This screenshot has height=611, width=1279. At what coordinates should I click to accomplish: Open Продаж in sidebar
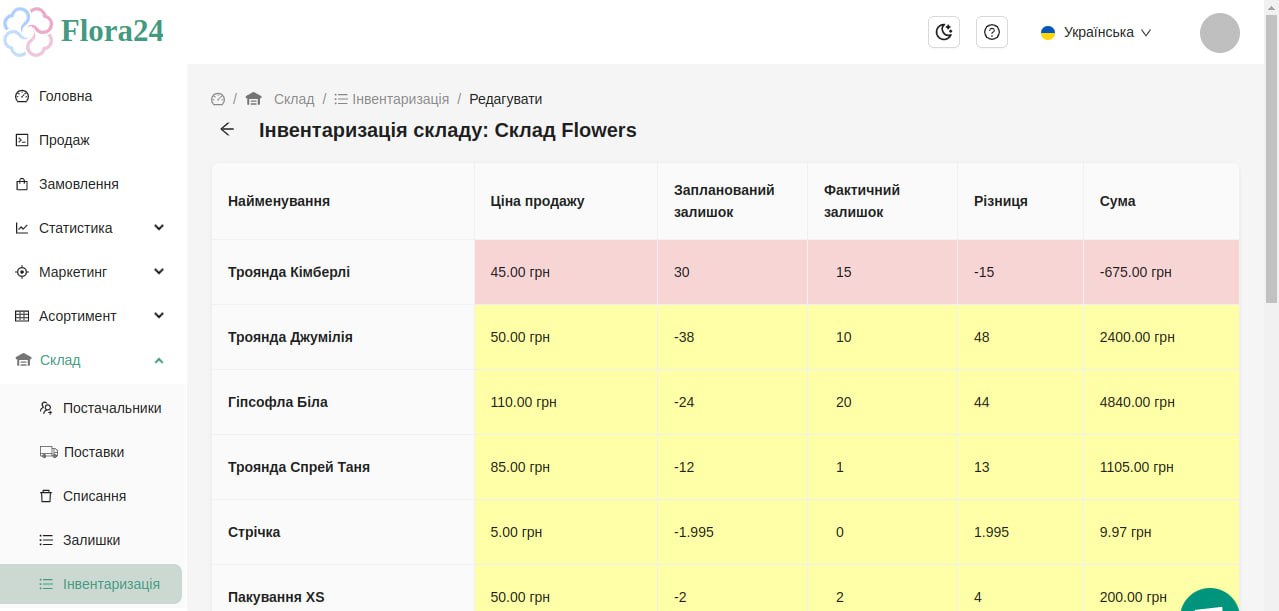pos(64,140)
